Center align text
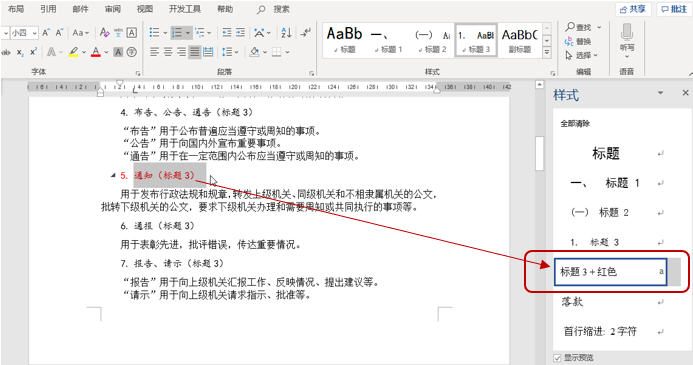Screen dimensions: 693x365 point(168,52)
